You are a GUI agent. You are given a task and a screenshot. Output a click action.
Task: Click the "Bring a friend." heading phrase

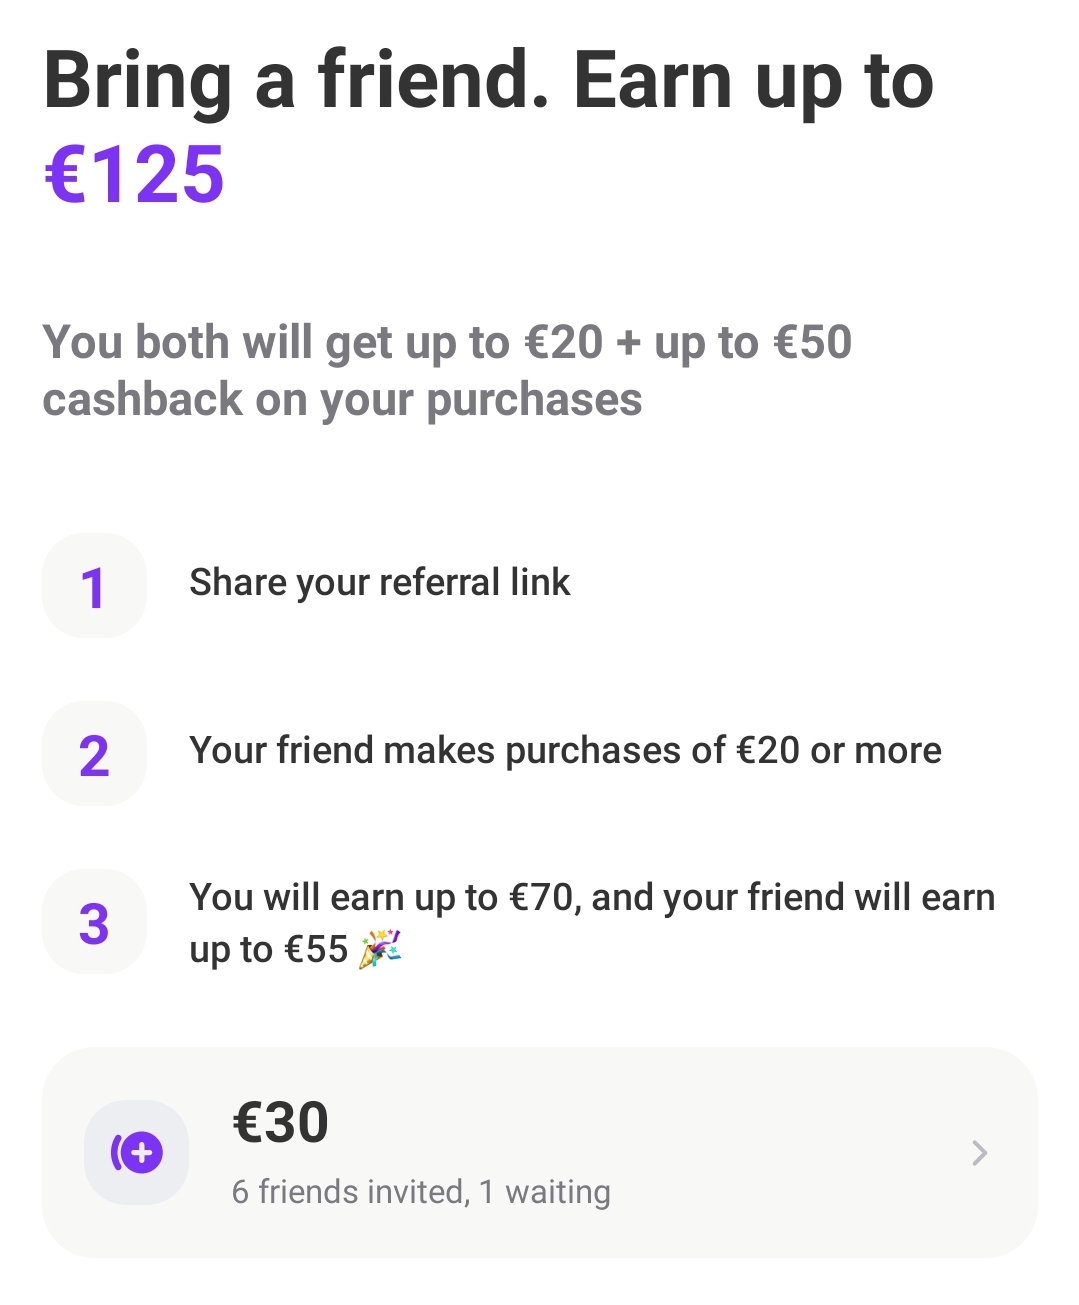(x=296, y=82)
